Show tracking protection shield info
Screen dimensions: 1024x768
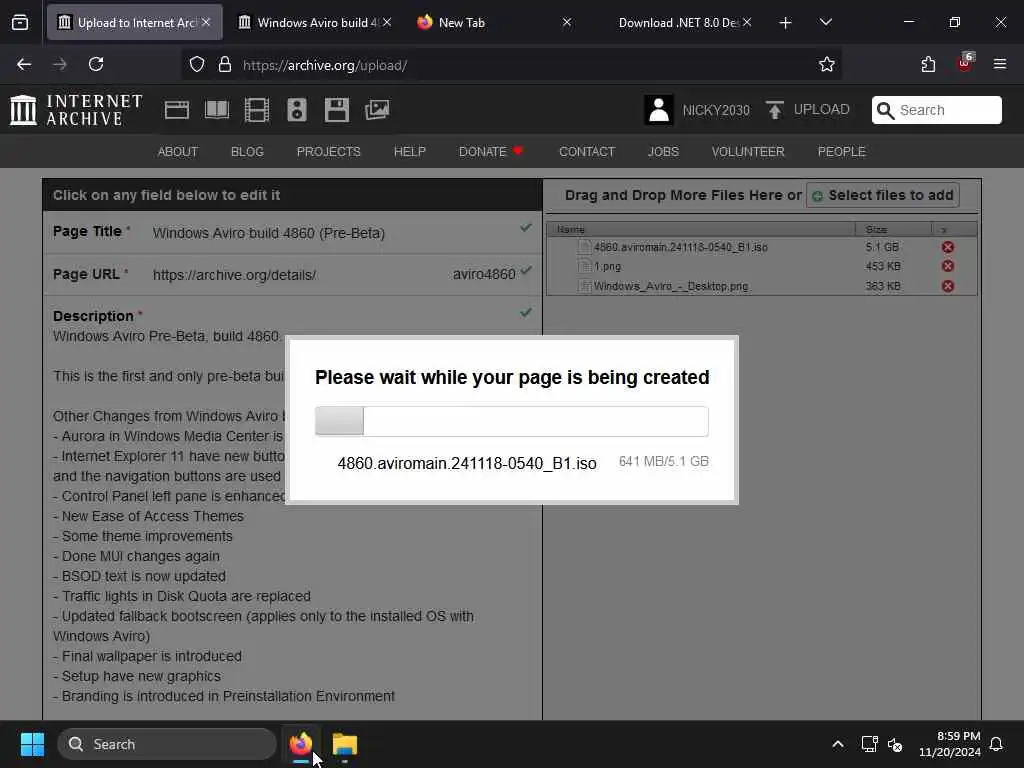point(197,64)
